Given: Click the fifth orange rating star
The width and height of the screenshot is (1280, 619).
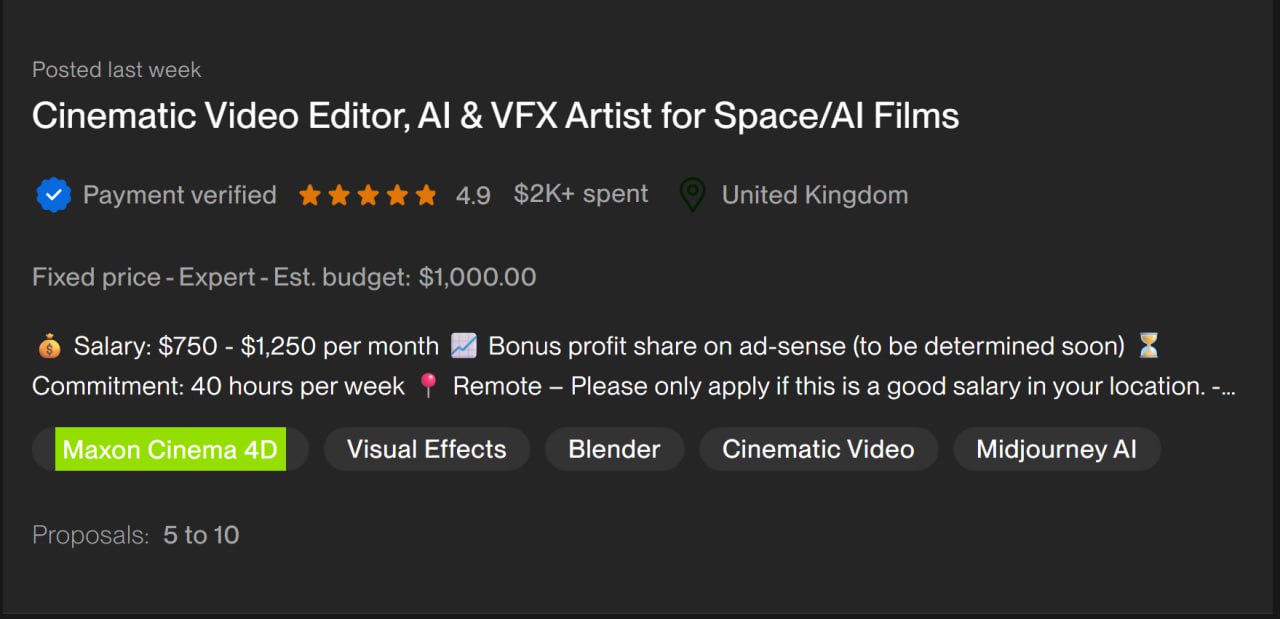Looking at the screenshot, I should (426, 195).
